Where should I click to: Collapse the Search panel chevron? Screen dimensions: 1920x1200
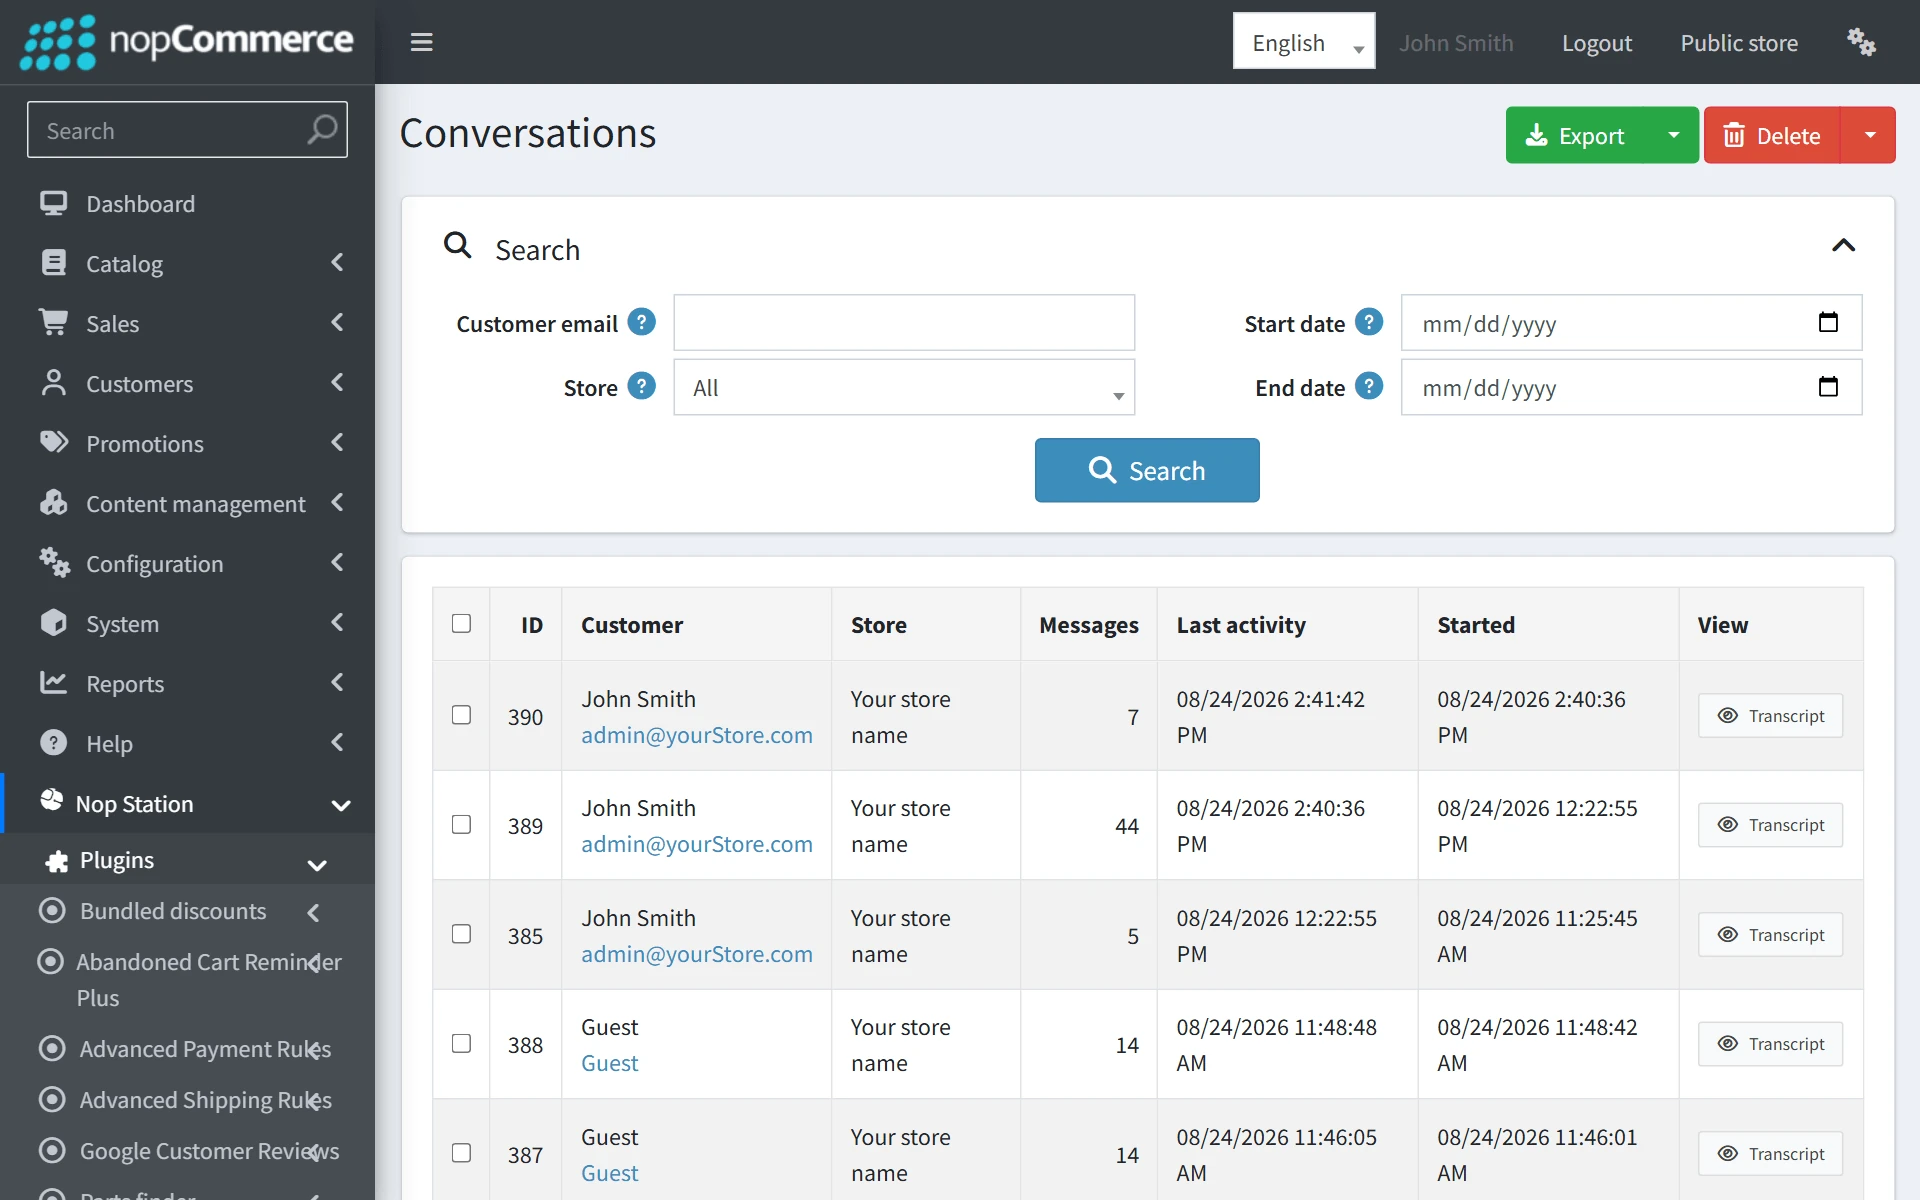tap(1843, 246)
